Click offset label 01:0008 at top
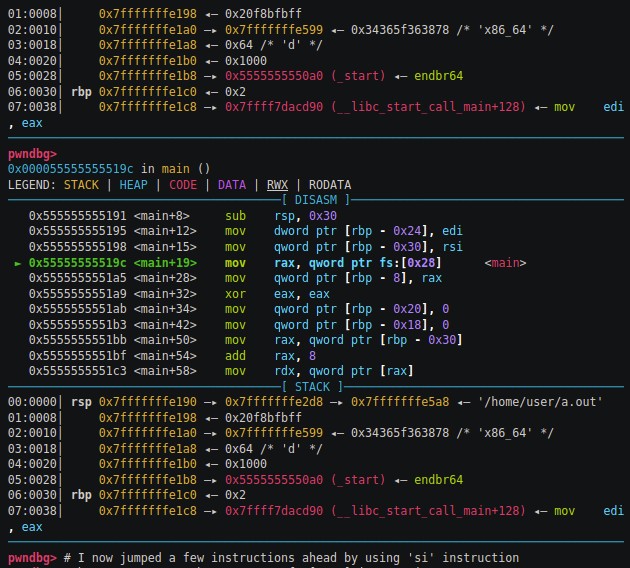The width and height of the screenshot is (630, 568). 32,14
